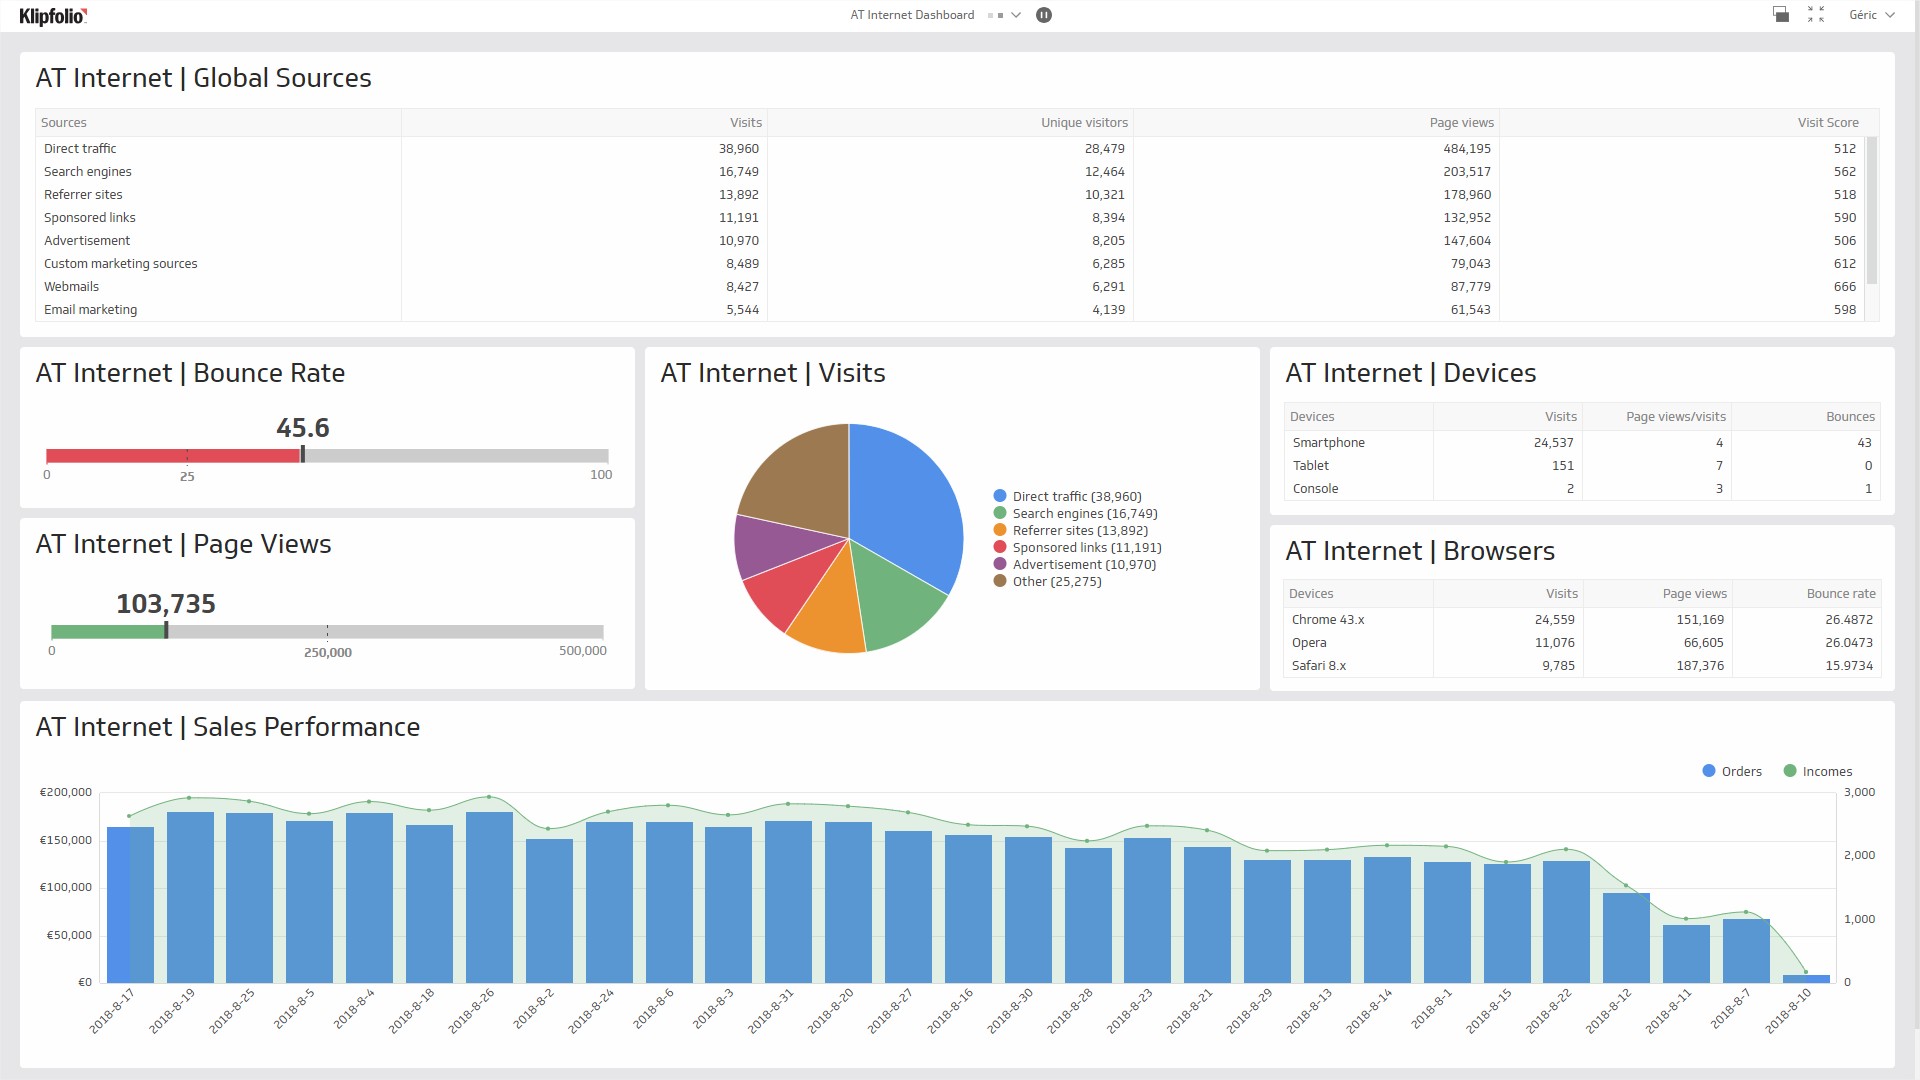Select the Opera browser row
Viewport: 1920px width, 1080px height.
[1582, 643]
